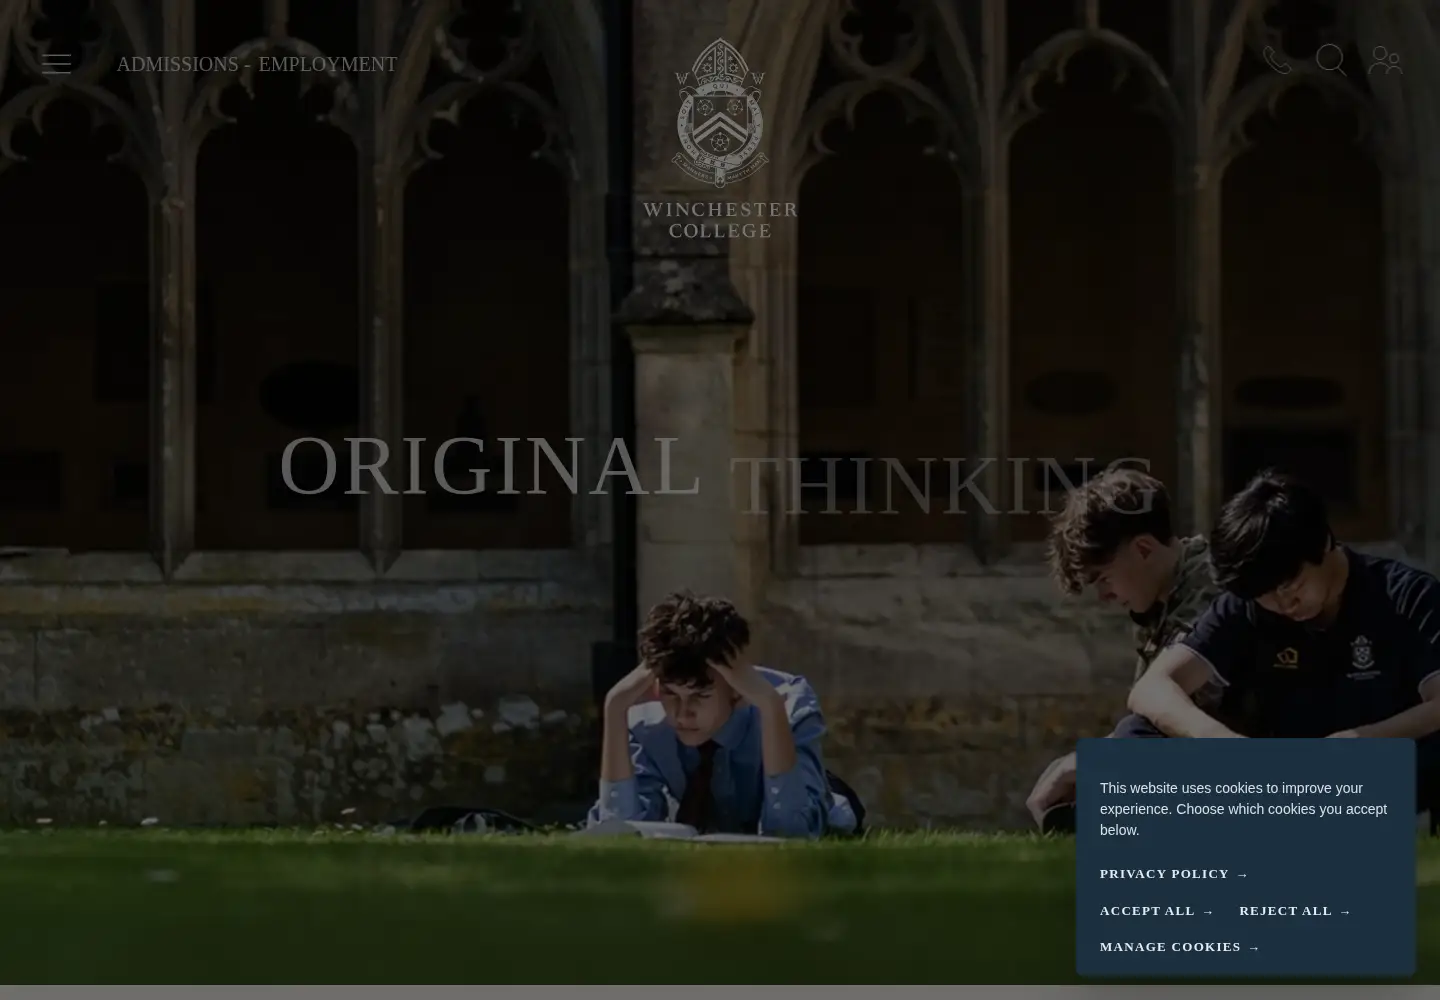Image resolution: width=1440 pixels, height=1000 pixels.
Task: Open the Privacy Policy link
Action: (1174, 874)
